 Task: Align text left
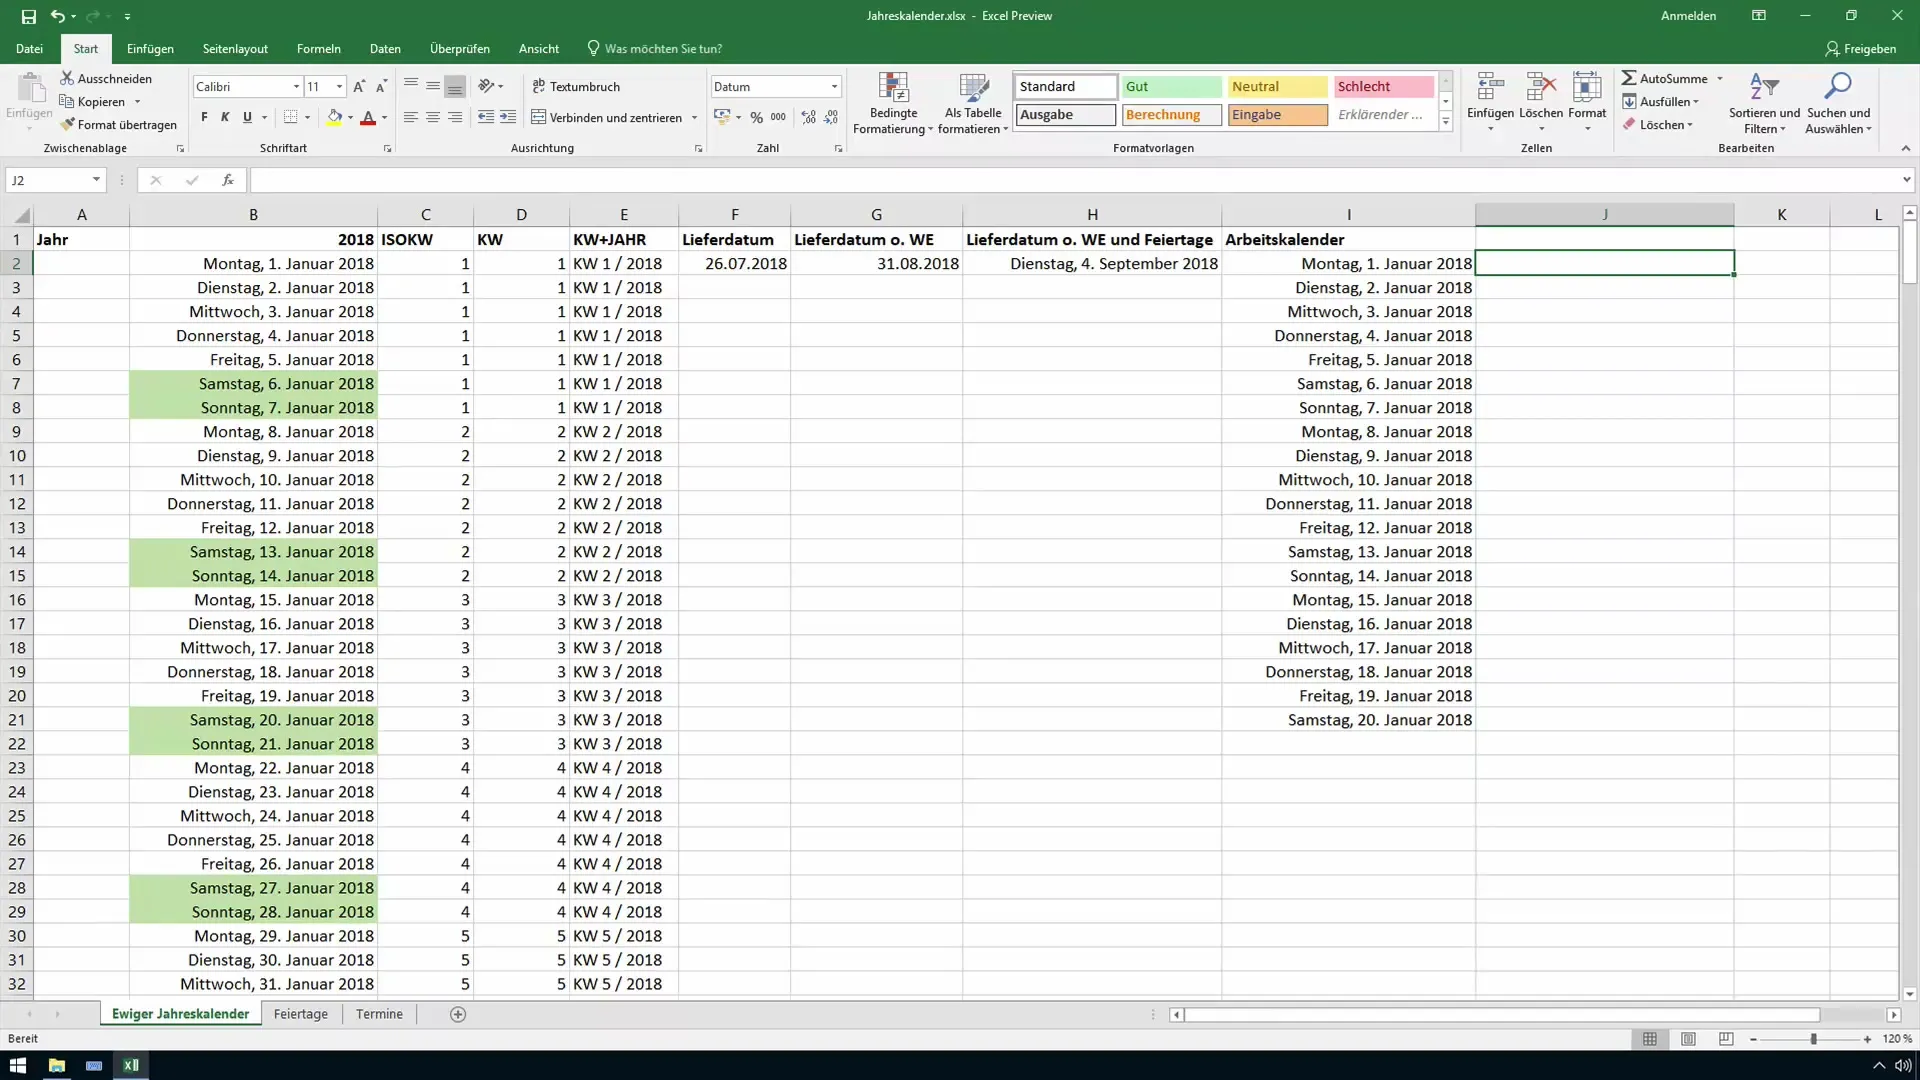coord(411,117)
